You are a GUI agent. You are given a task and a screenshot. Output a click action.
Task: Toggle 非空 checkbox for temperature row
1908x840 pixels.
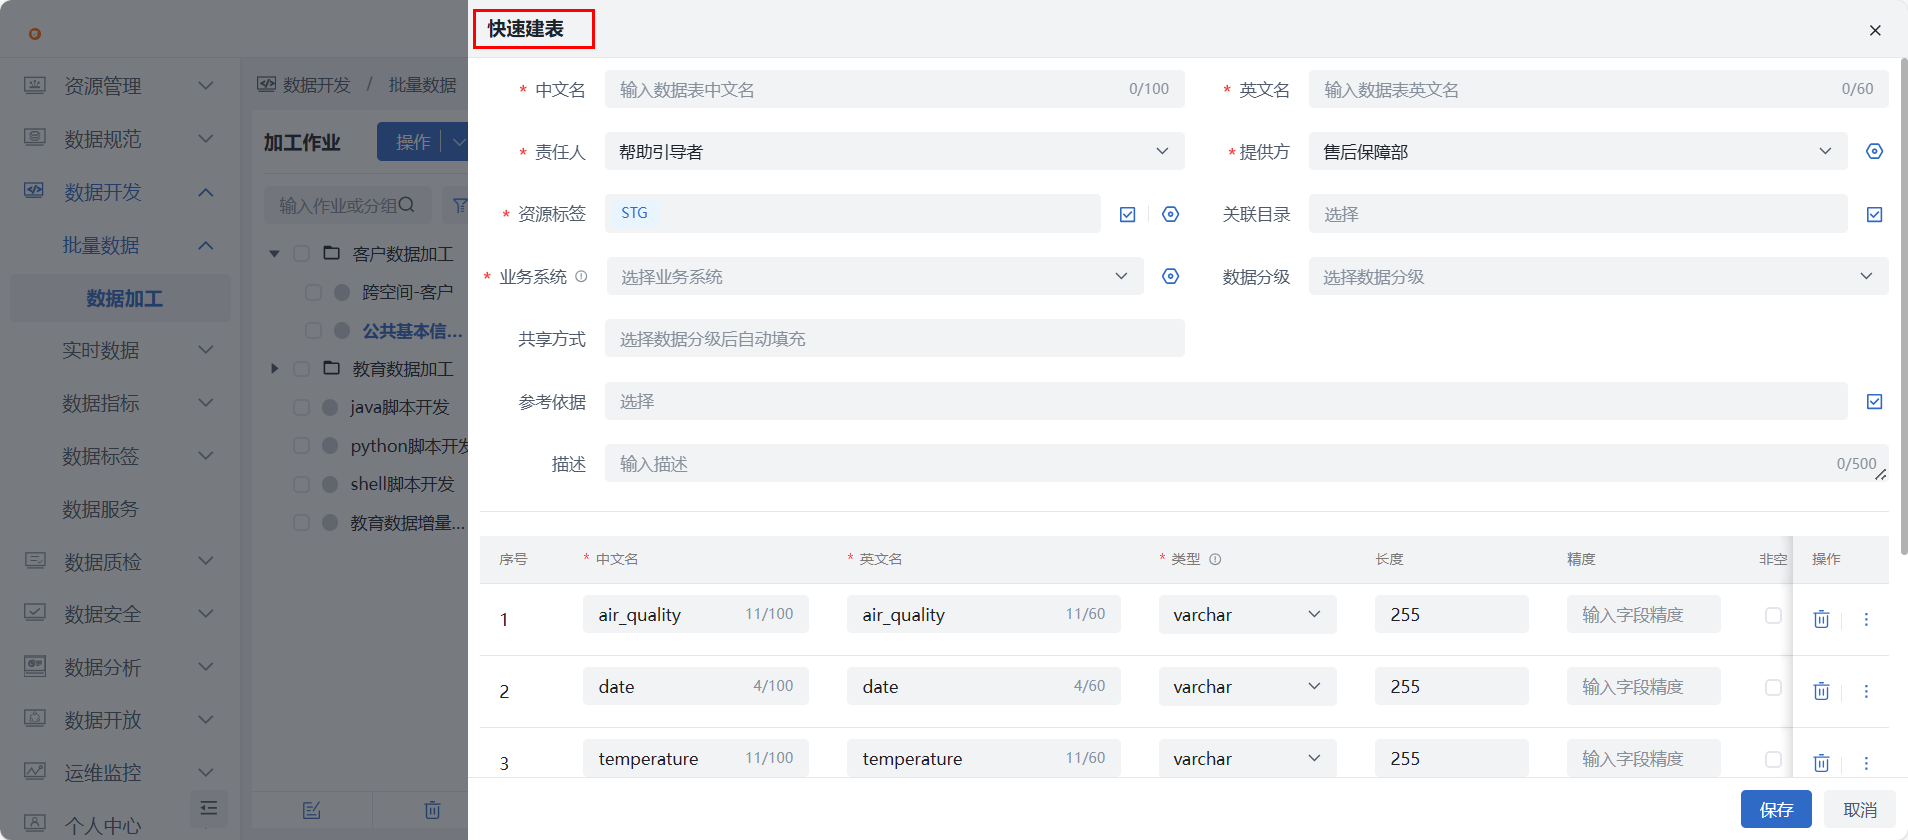[x=1773, y=759]
